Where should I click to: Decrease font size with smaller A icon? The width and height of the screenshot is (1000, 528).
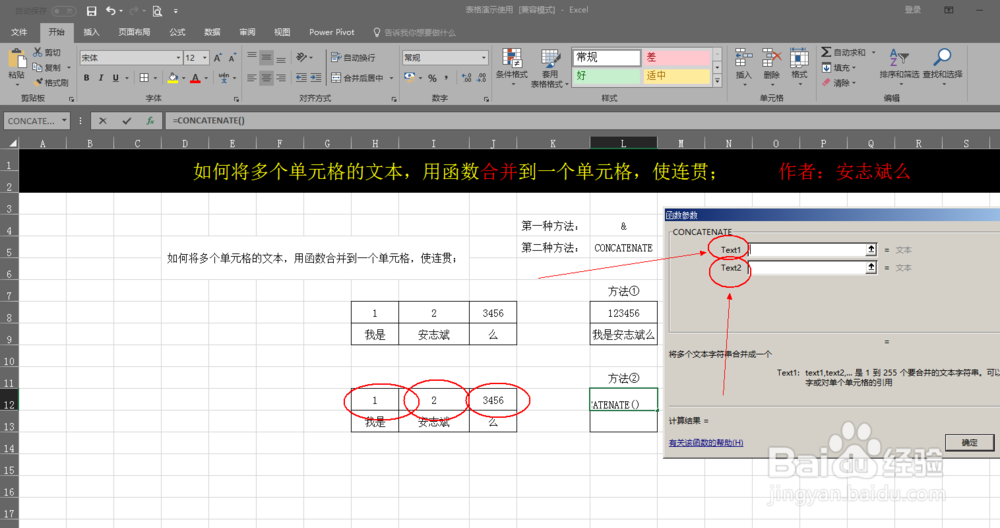(x=232, y=58)
